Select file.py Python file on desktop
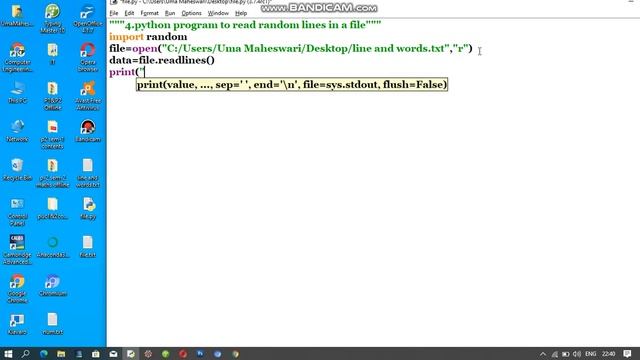This screenshot has height=360, width=640. point(88,208)
